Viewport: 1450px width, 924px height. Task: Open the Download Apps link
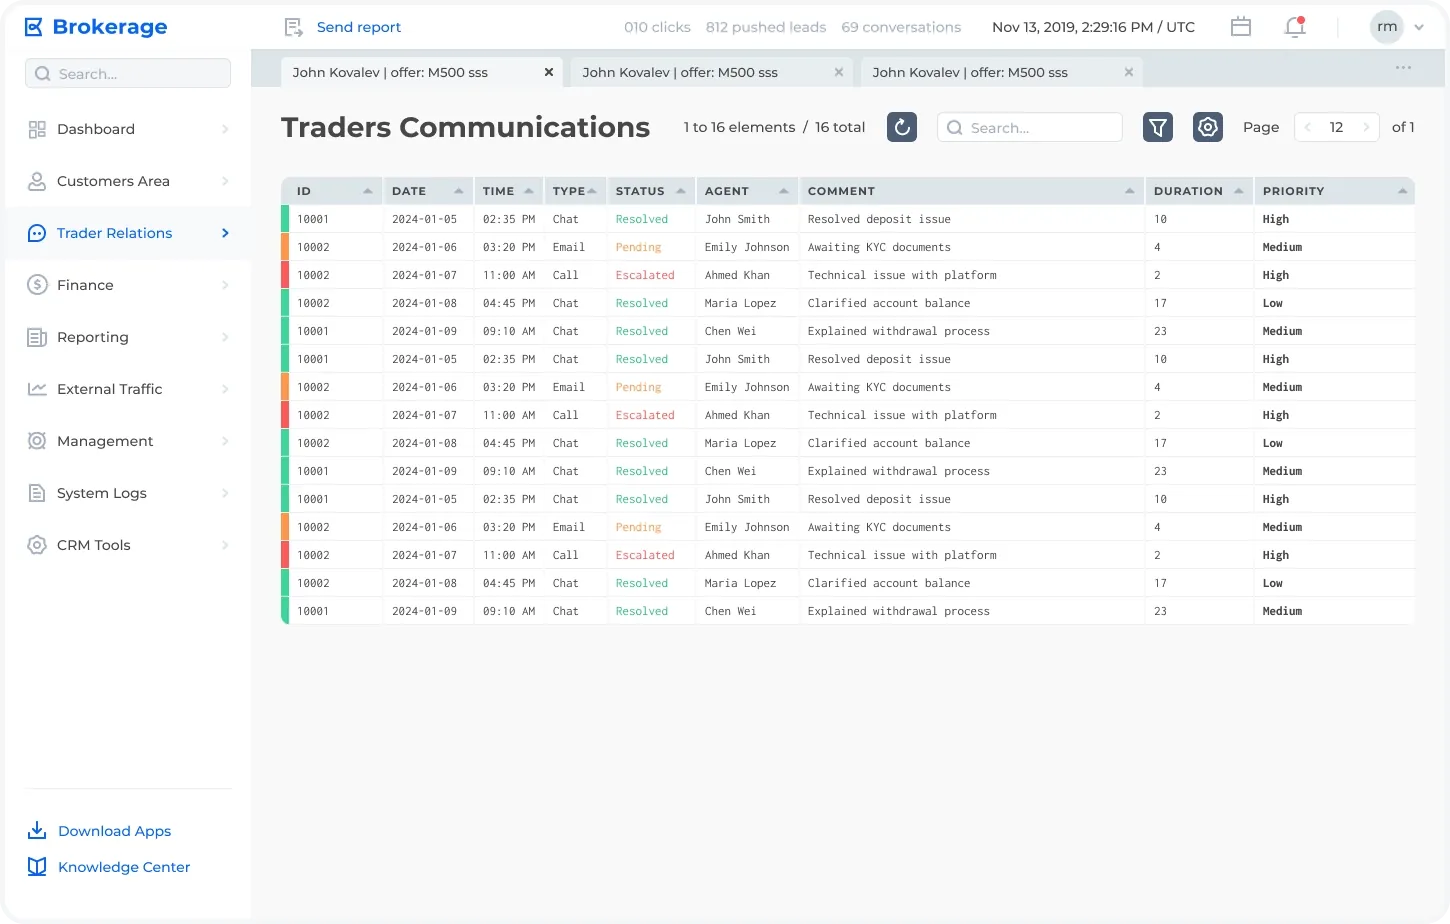114,831
